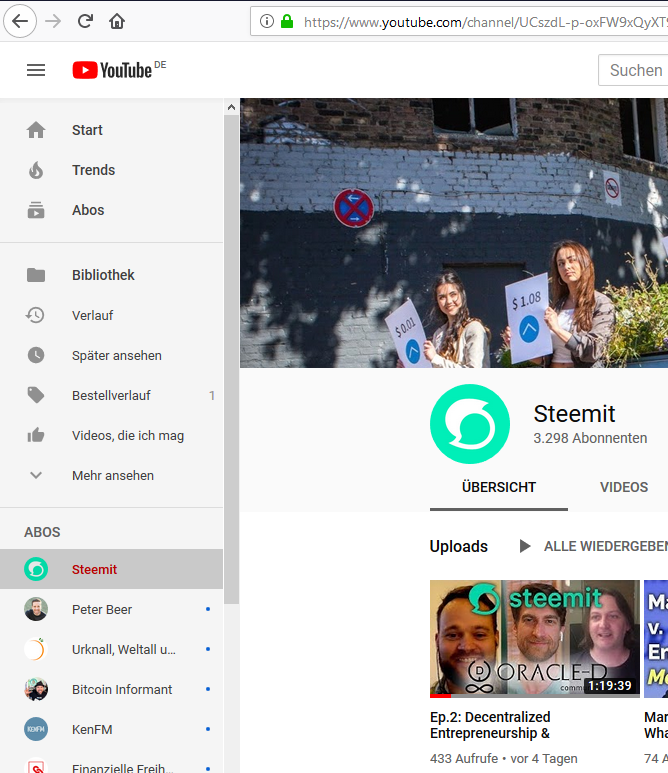Focus the Suchen search field
This screenshot has width=668, height=773.
click(x=633, y=70)
